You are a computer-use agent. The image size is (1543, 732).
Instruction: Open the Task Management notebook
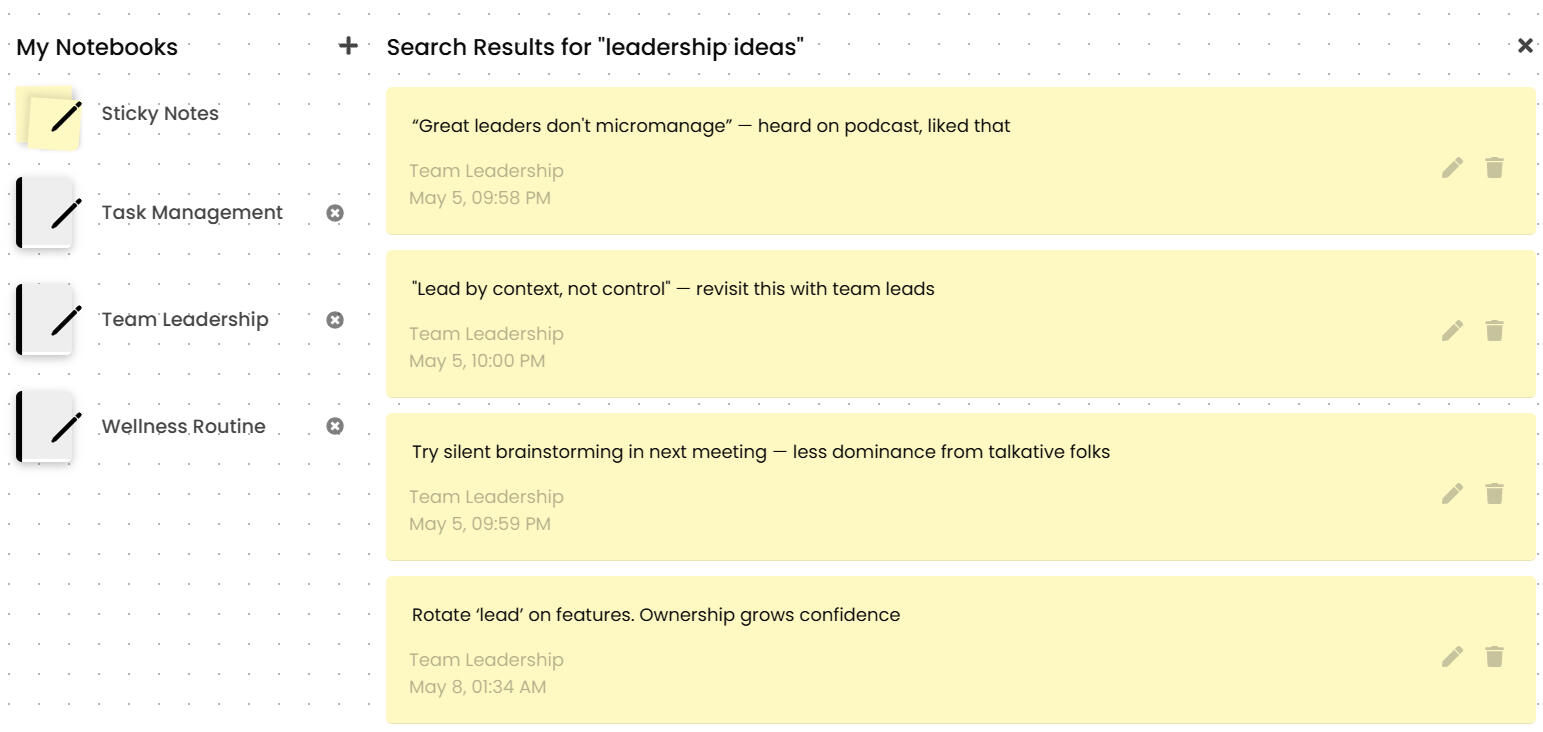coord(192,213)
